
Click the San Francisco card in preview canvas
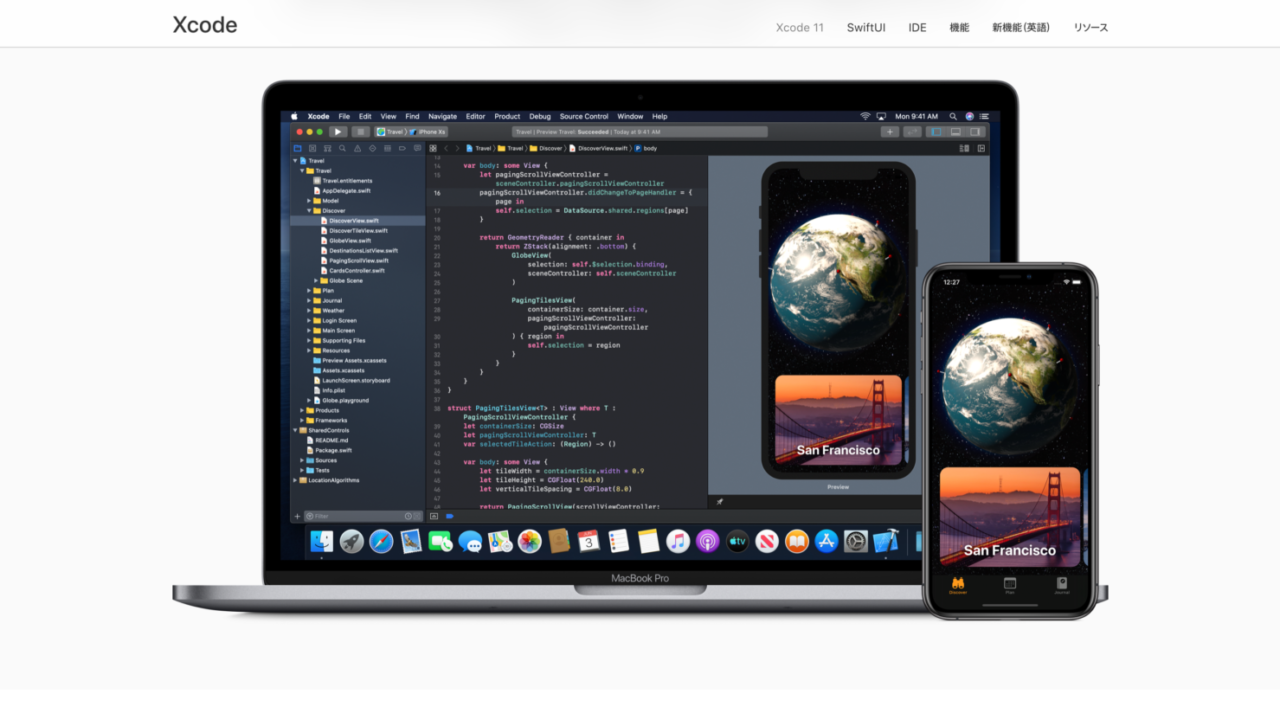pos(838,420)
